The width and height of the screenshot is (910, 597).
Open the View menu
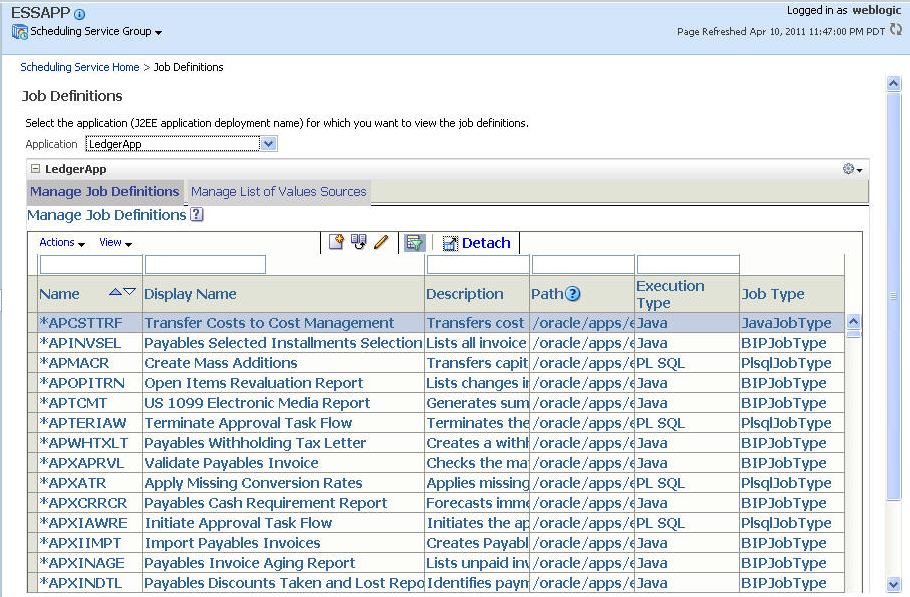point(115,243)
